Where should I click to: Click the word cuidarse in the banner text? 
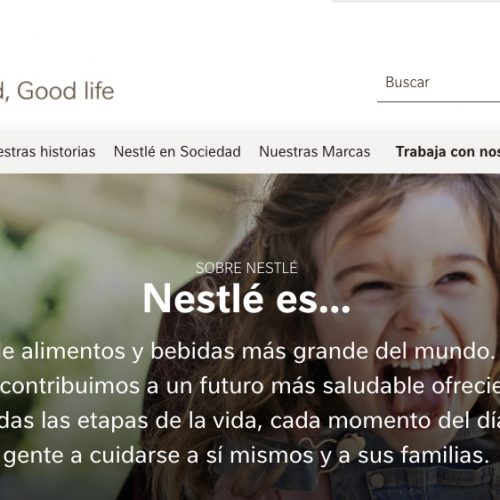coord(135,455)
